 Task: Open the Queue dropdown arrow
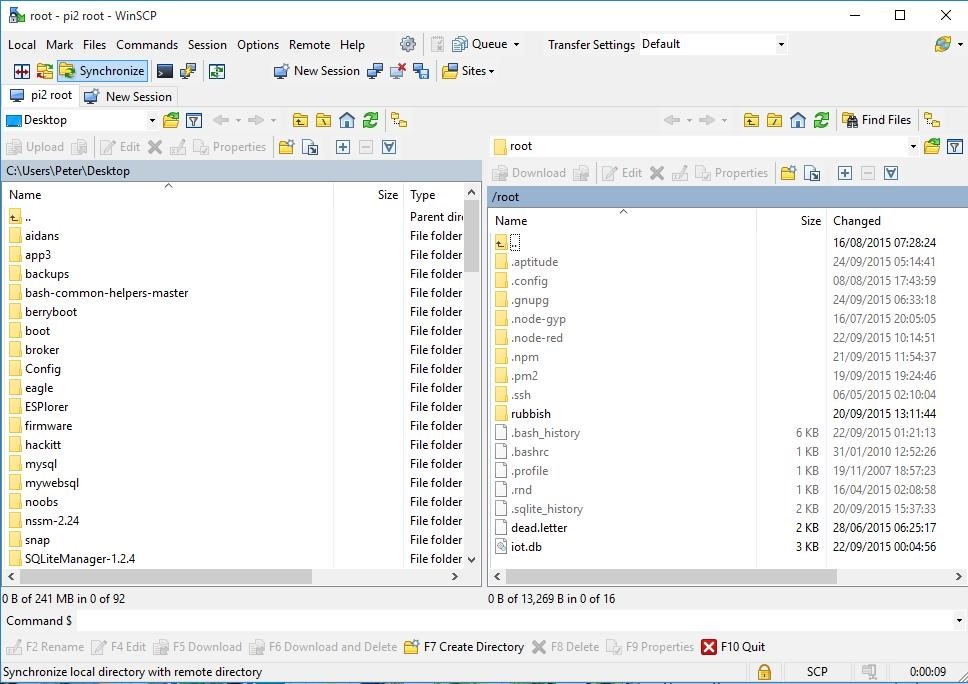pos(516,44)
